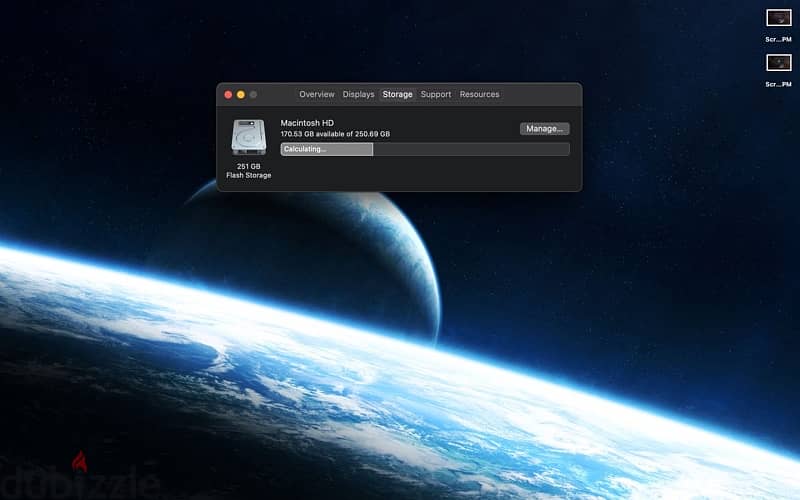
Task: Click the Macintosh HD drive icon
Action: tap(248, 137)
